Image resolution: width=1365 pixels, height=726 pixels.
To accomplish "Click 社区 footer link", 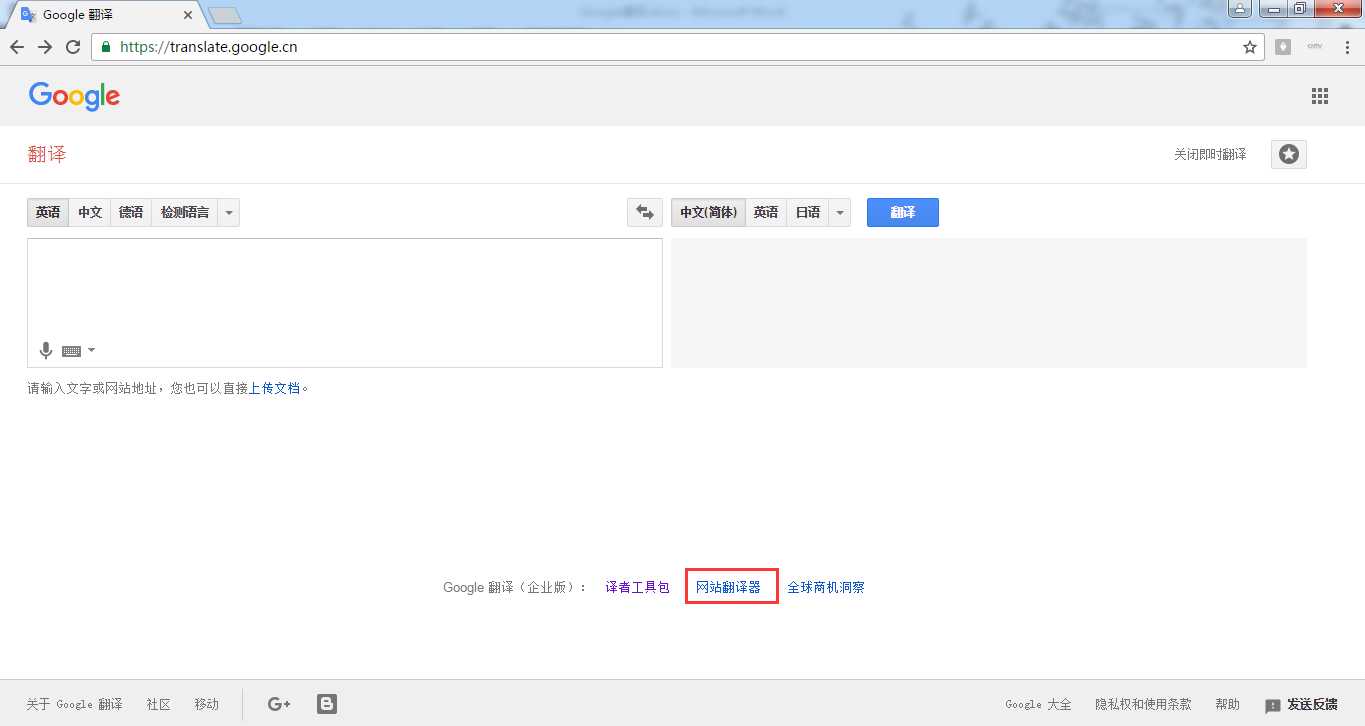I will click(x=158, y=704).
